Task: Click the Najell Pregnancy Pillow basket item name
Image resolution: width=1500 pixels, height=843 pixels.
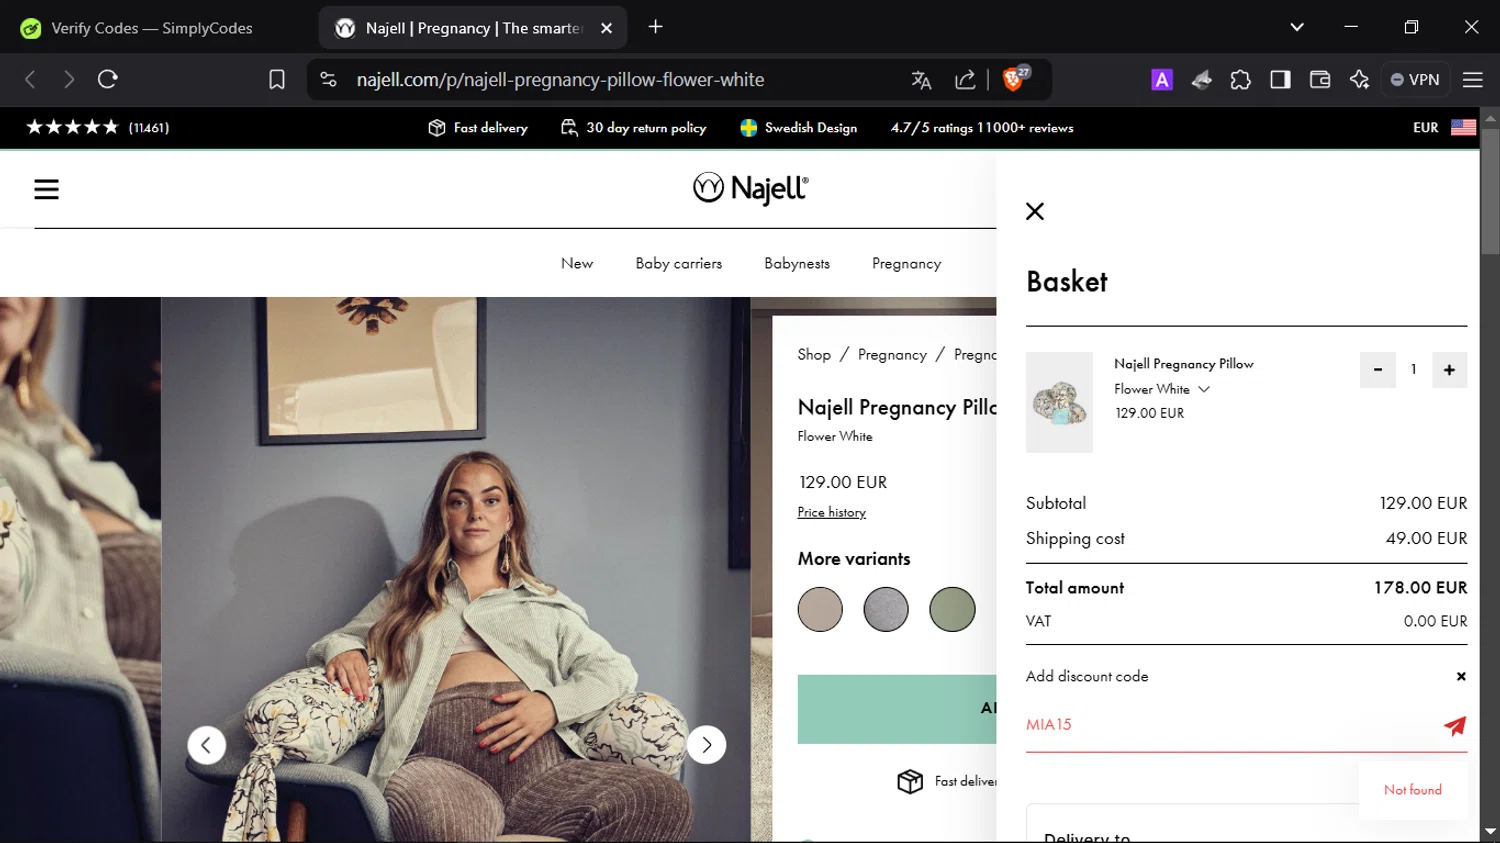Action: click(x=1184, y=364)
